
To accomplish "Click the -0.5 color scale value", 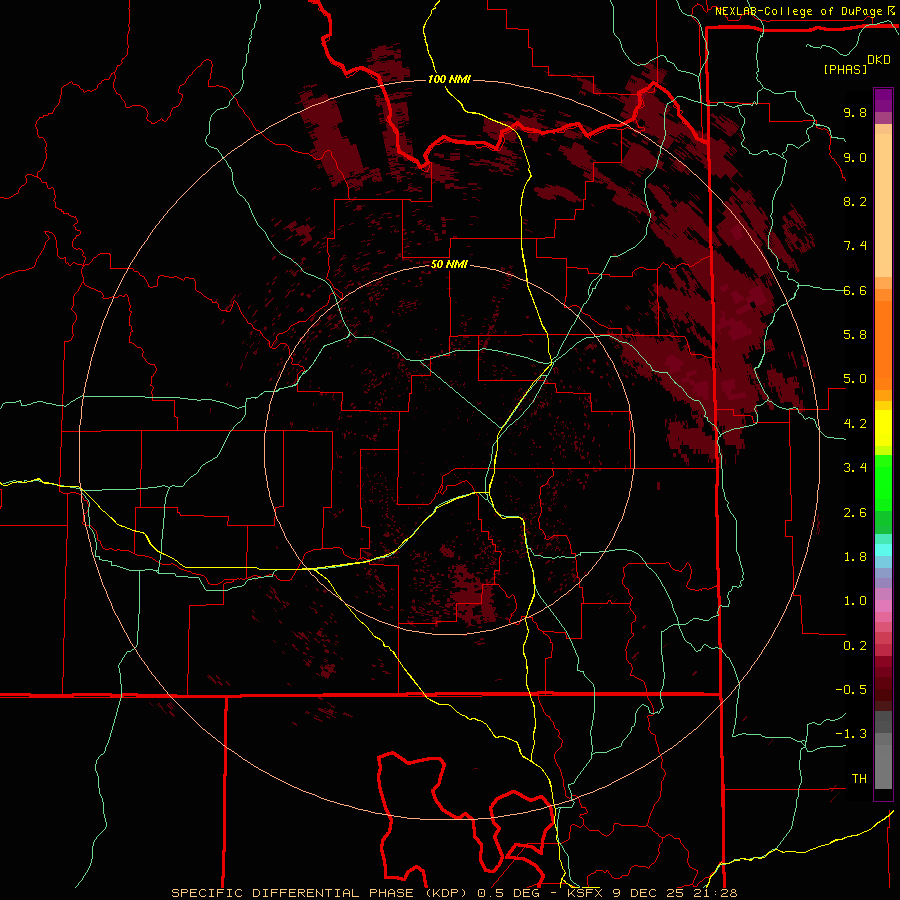I will (x=851, y=690).
